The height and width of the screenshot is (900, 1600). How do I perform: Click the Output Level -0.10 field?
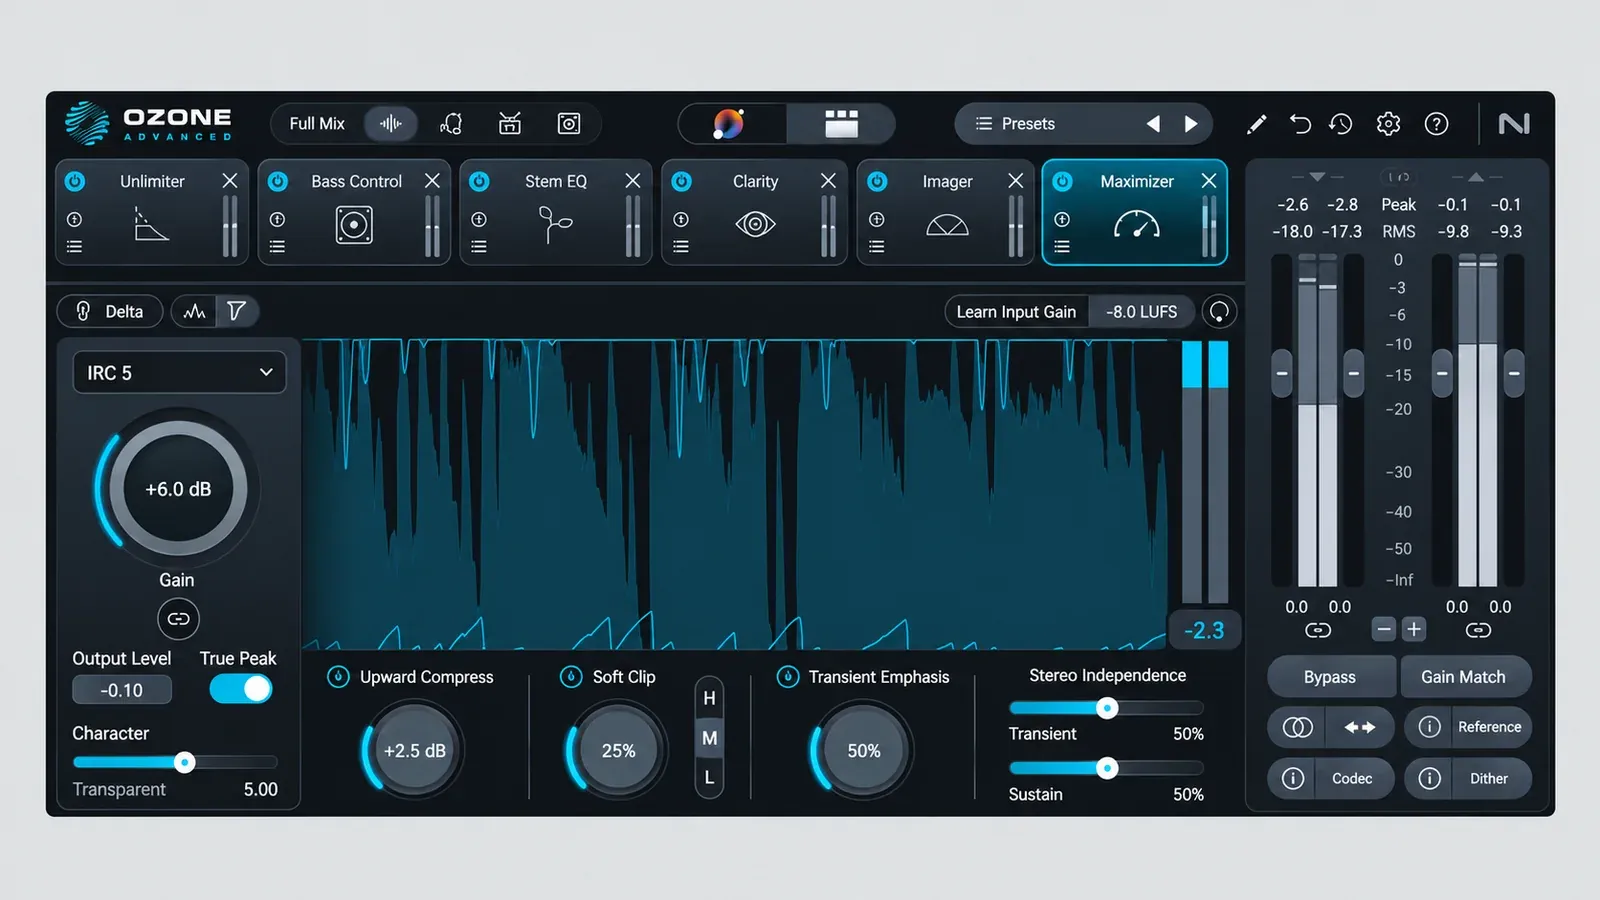tap(122, 690)
